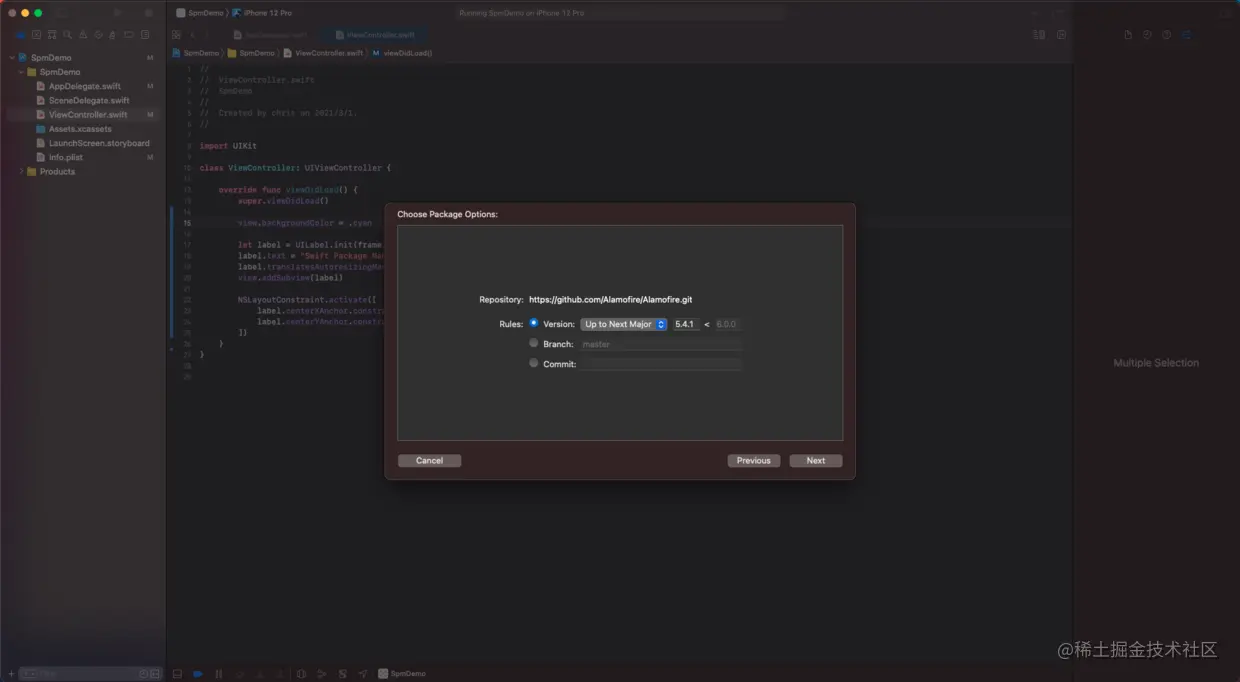Screen dimensions: 1240x682
Task: Edit the 5.4.1 minimum version field
Action: click(x=686, y=324)
